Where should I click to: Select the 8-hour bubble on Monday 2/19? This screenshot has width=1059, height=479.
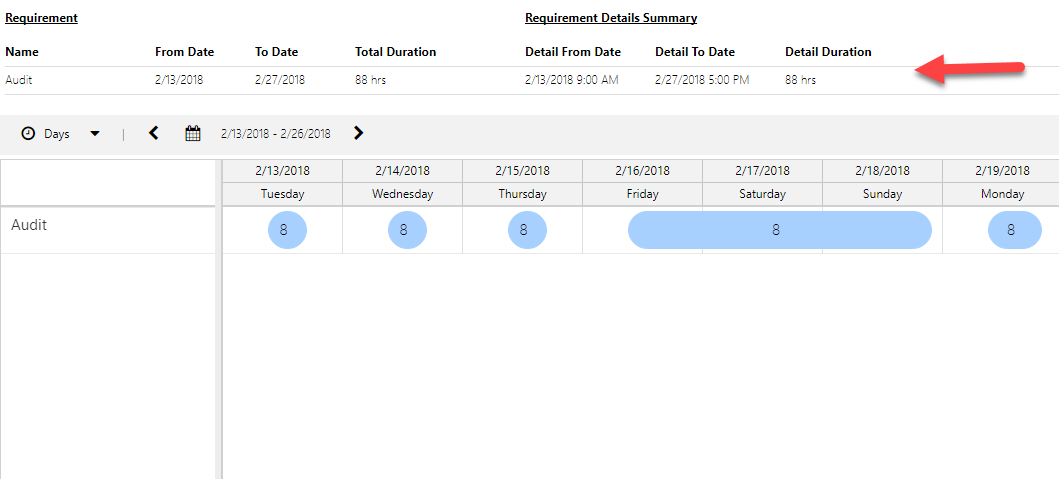click(x=1014, y=230)
